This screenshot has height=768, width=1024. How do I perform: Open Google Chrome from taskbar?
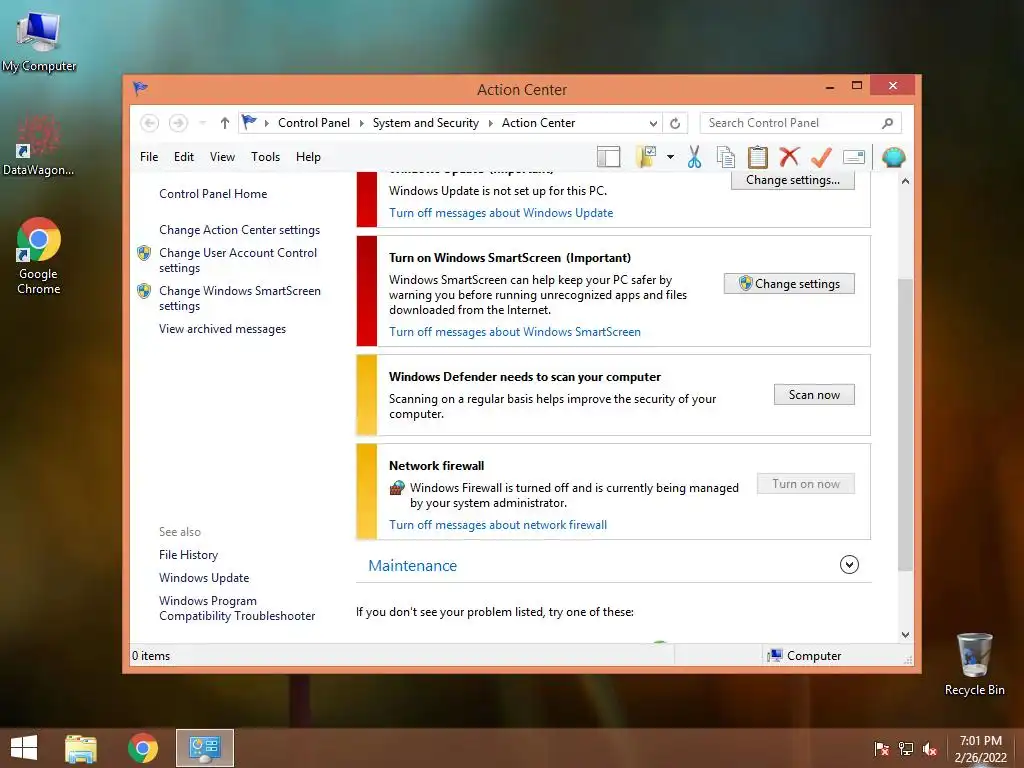pyautogui.click(x=142, y=748)
